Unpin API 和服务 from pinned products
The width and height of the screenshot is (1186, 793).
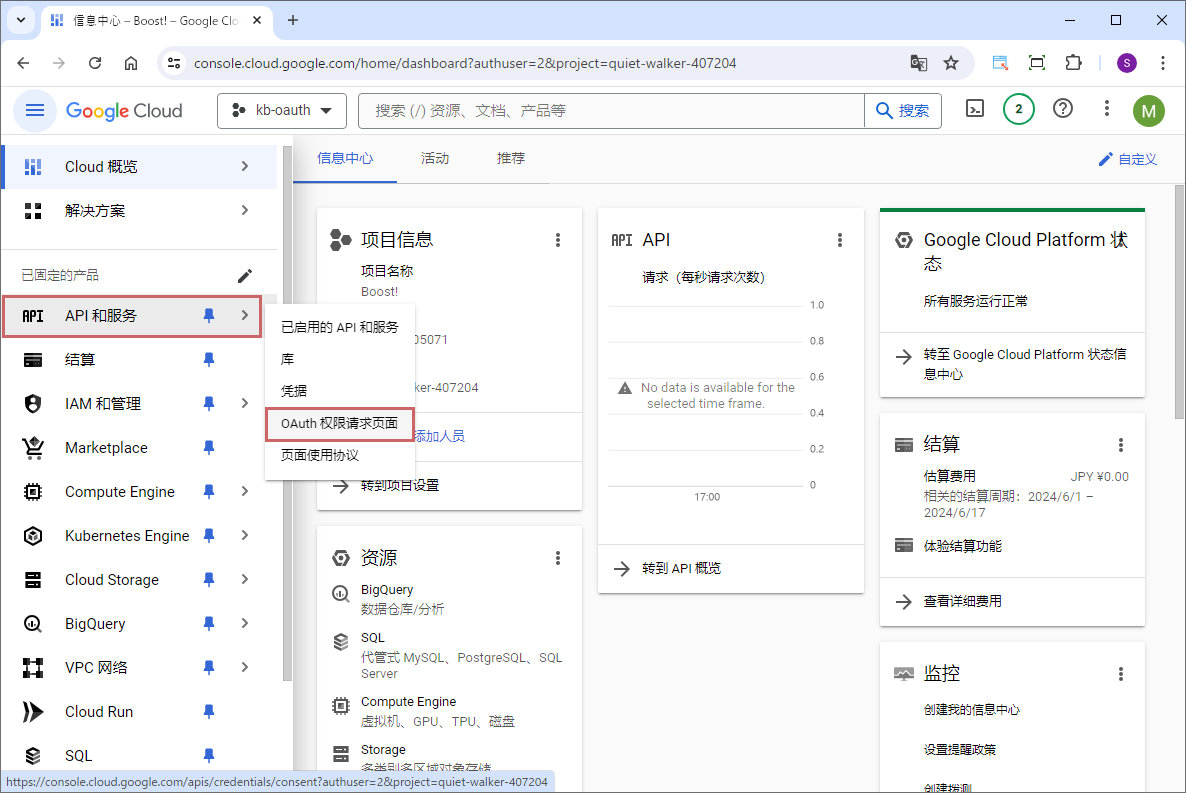tap(209, 316)
